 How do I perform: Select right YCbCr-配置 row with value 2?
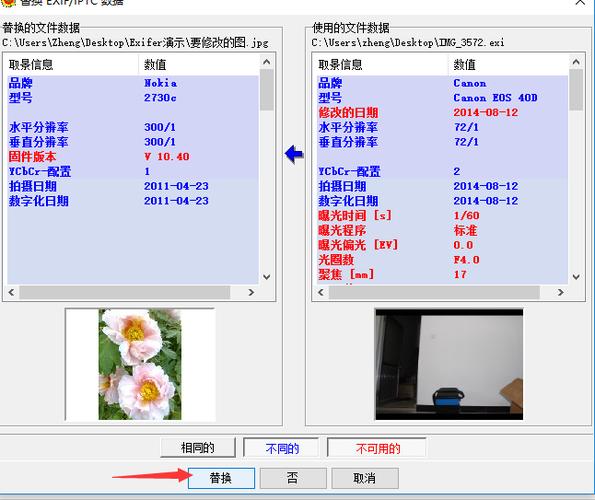442,171
